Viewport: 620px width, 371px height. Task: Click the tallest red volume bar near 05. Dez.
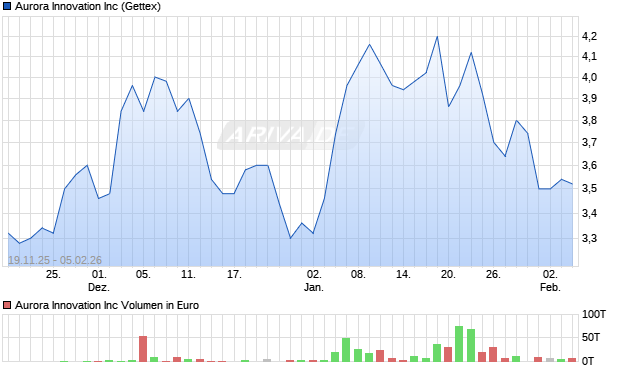pos(143,349)
